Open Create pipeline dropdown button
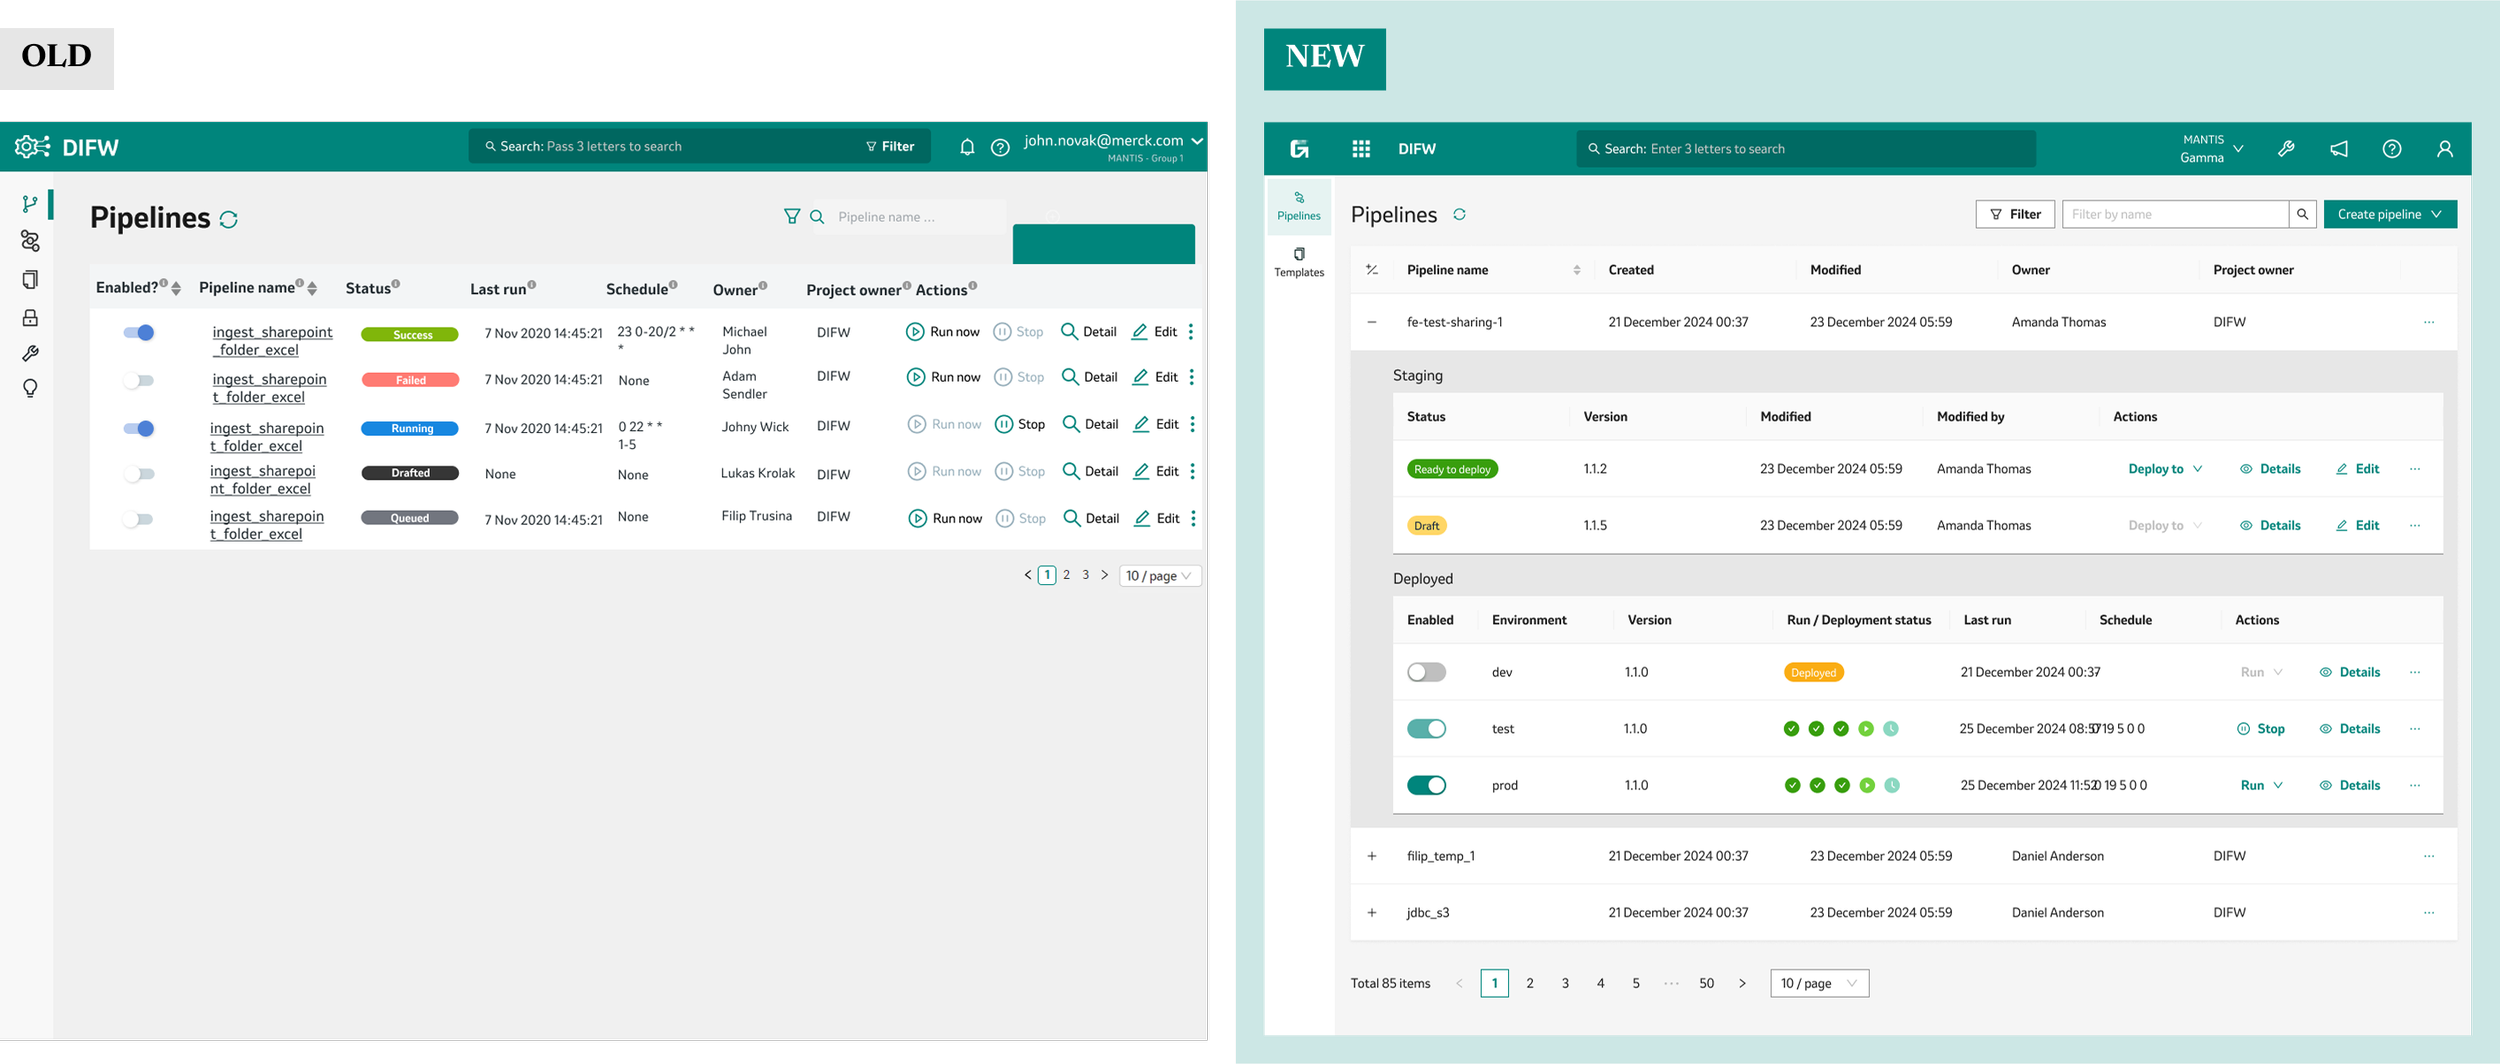 point(2390,214)
